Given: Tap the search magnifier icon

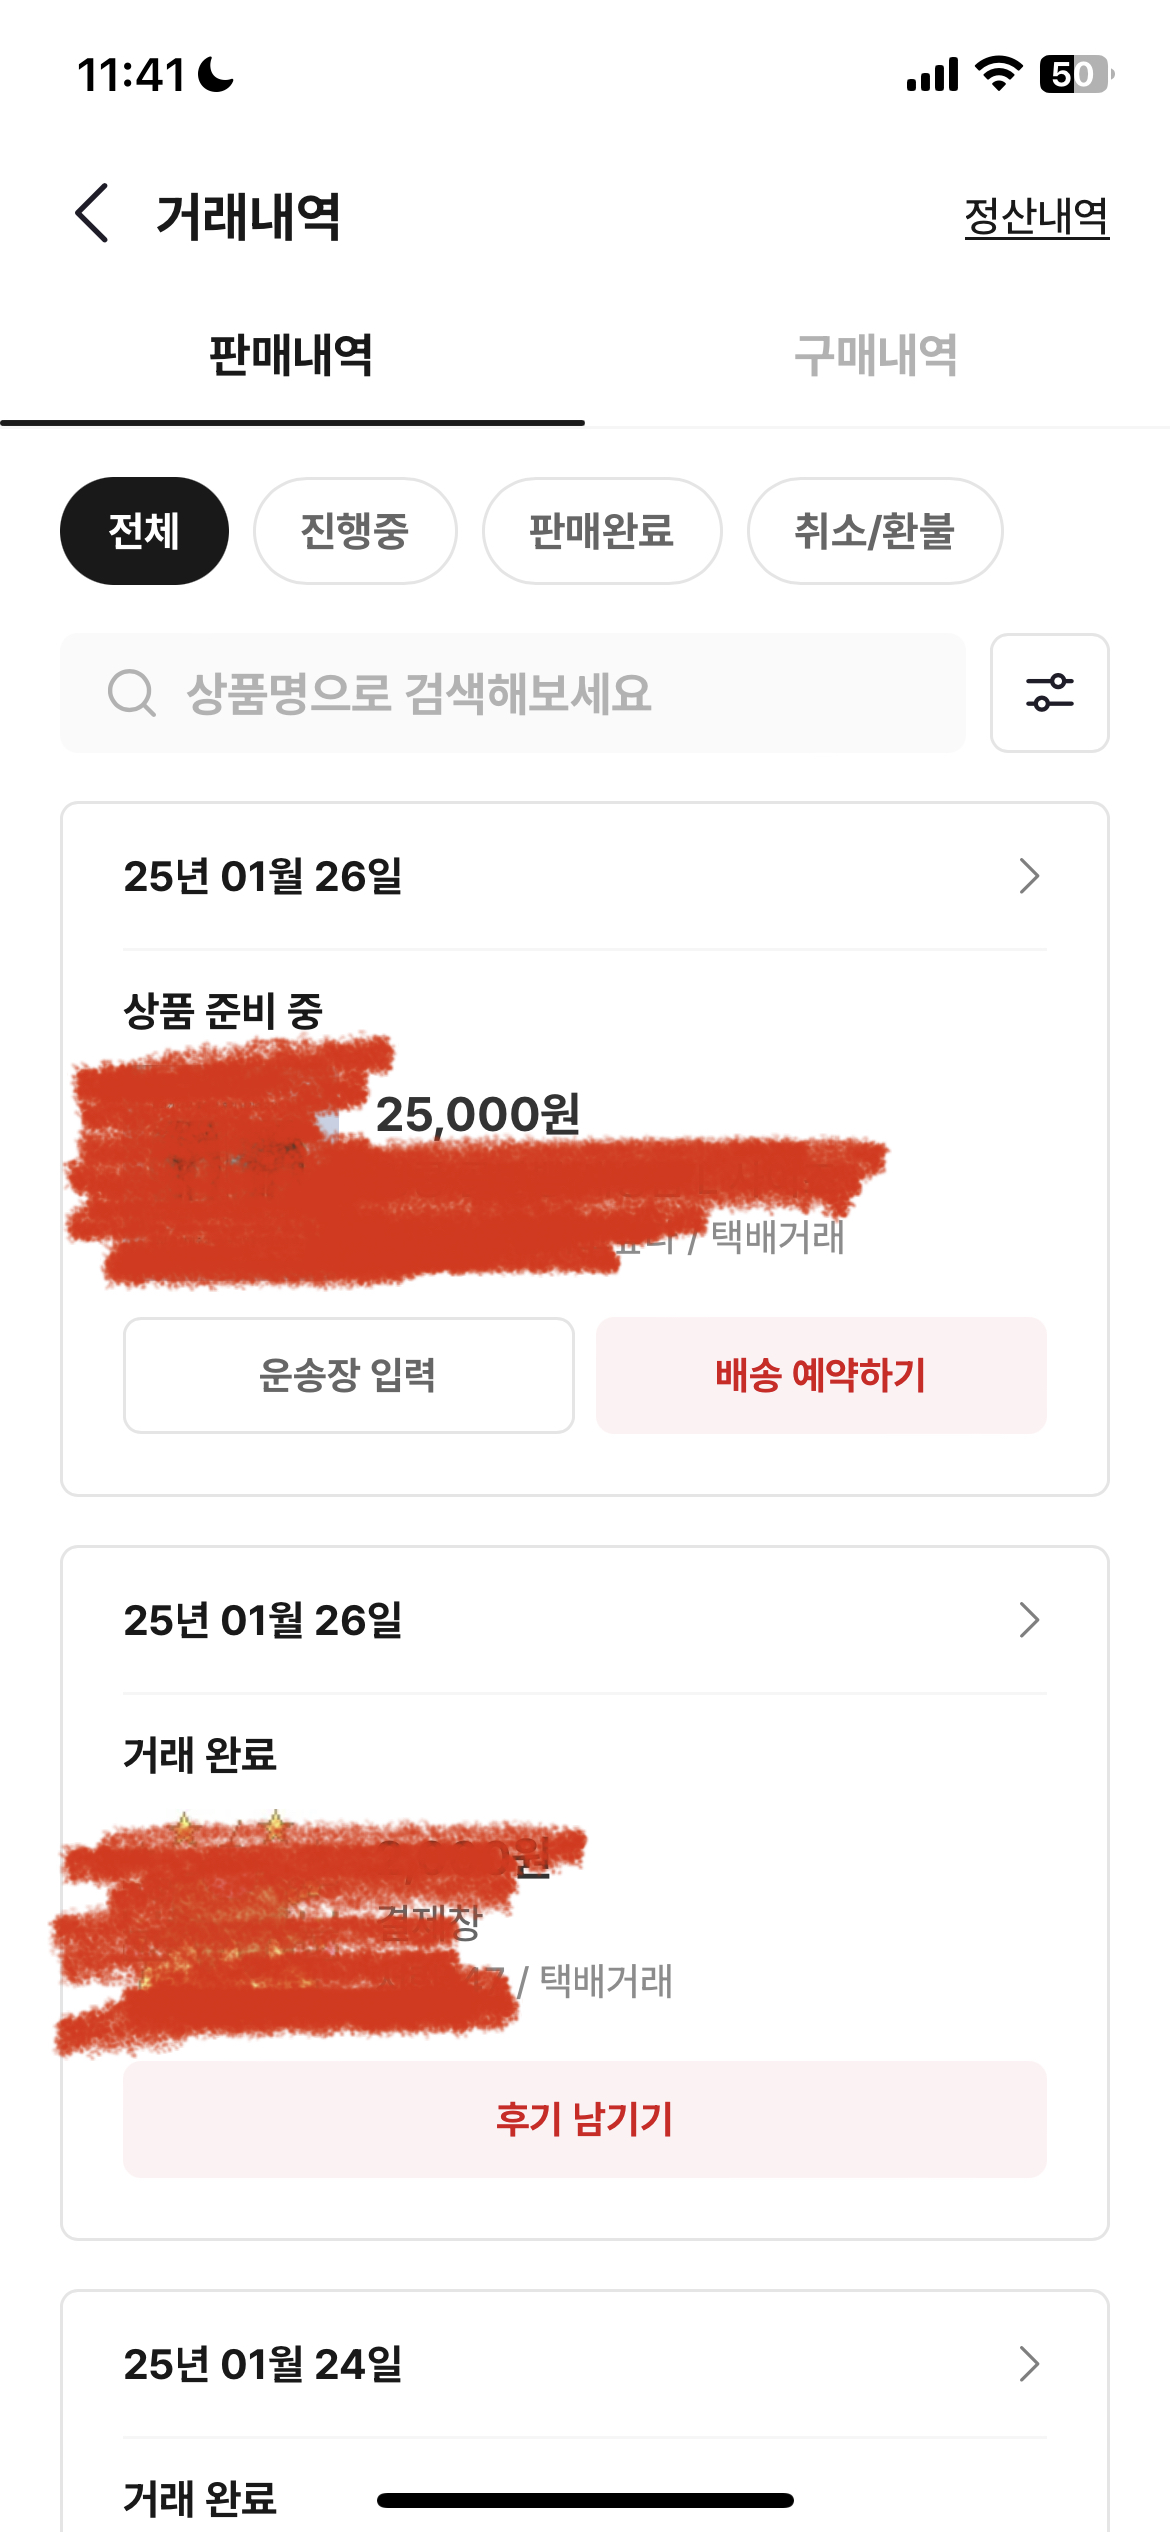Looking at the screenshot, I should (132, 693).
